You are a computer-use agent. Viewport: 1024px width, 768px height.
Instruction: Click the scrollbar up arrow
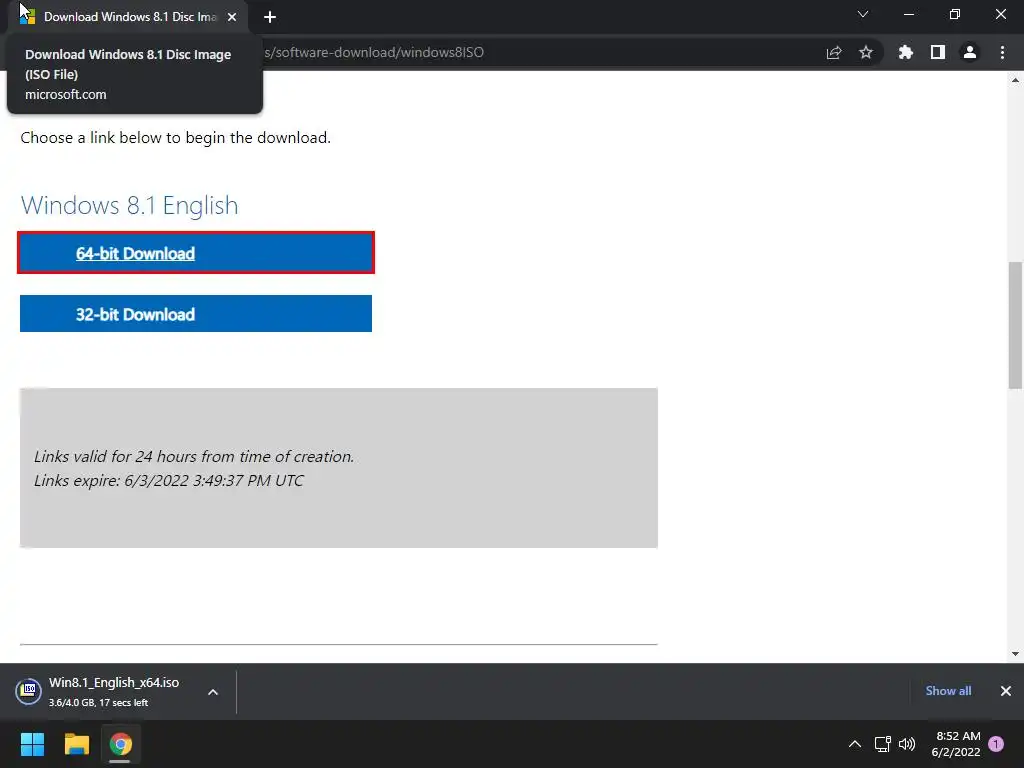[1015, 80]
